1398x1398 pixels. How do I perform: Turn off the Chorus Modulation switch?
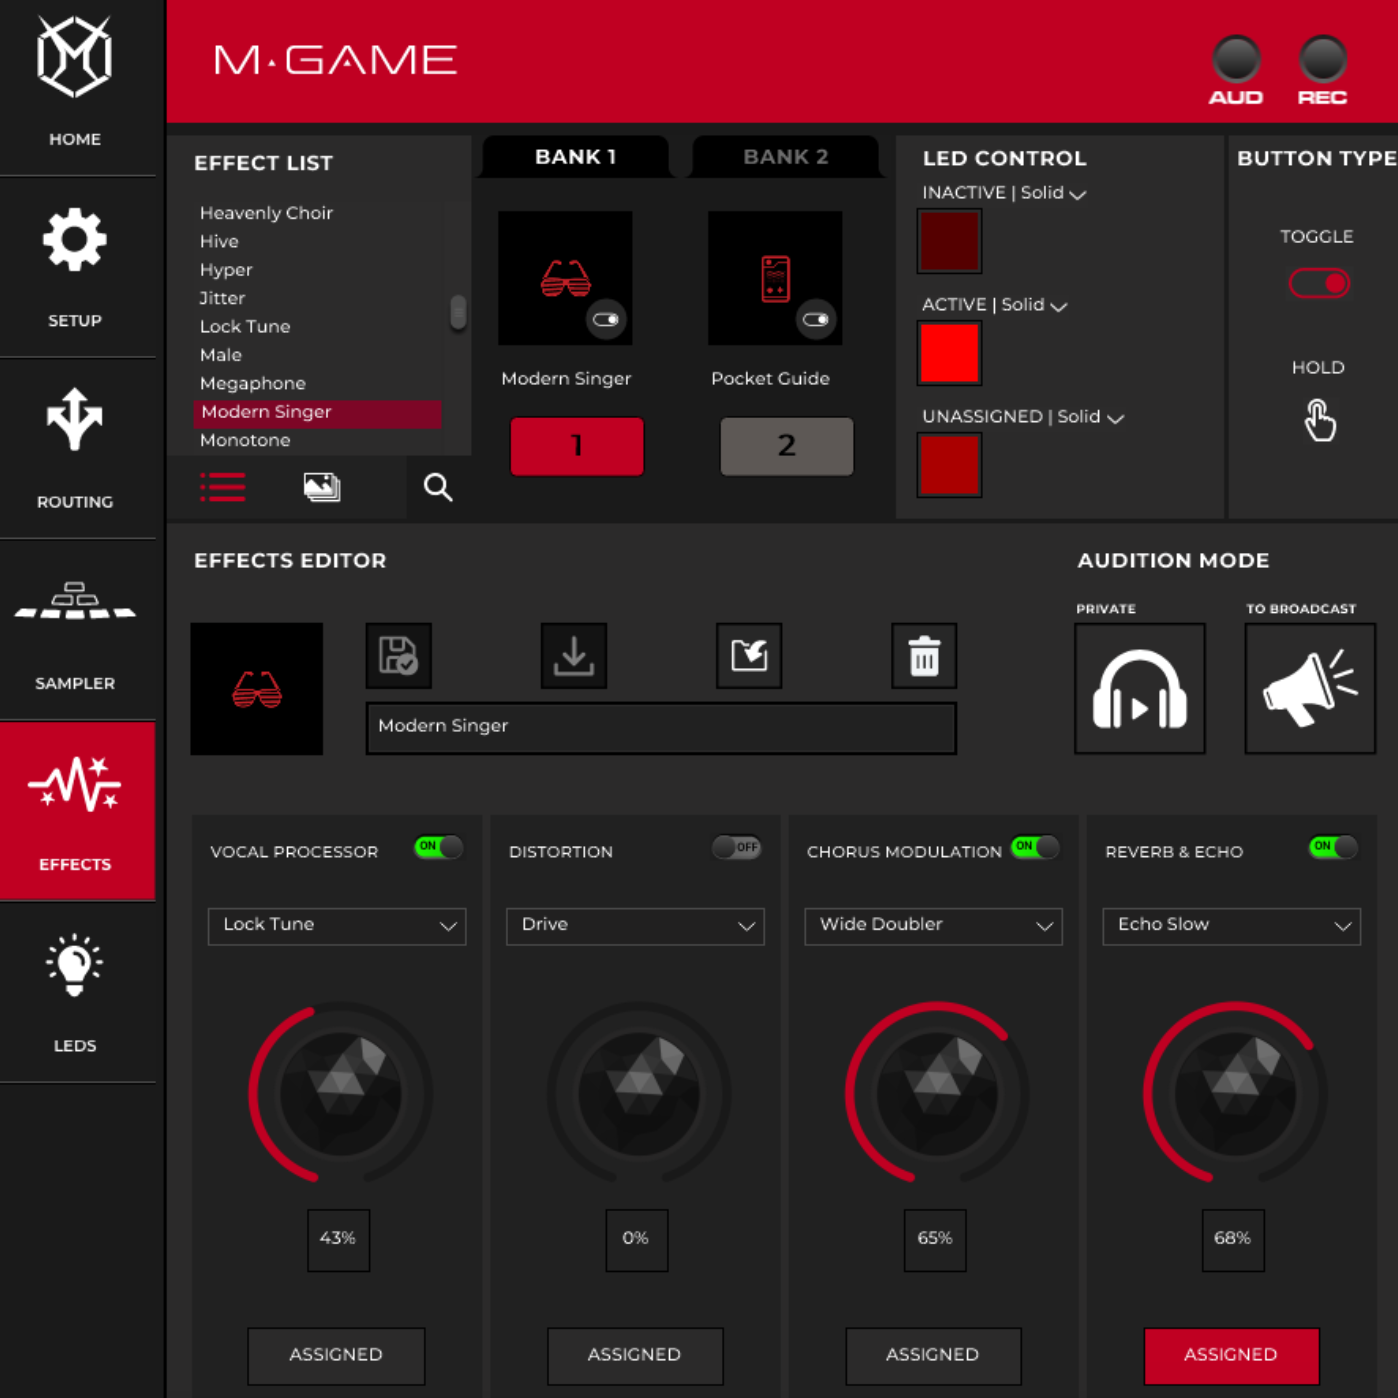coord(1035,847)
